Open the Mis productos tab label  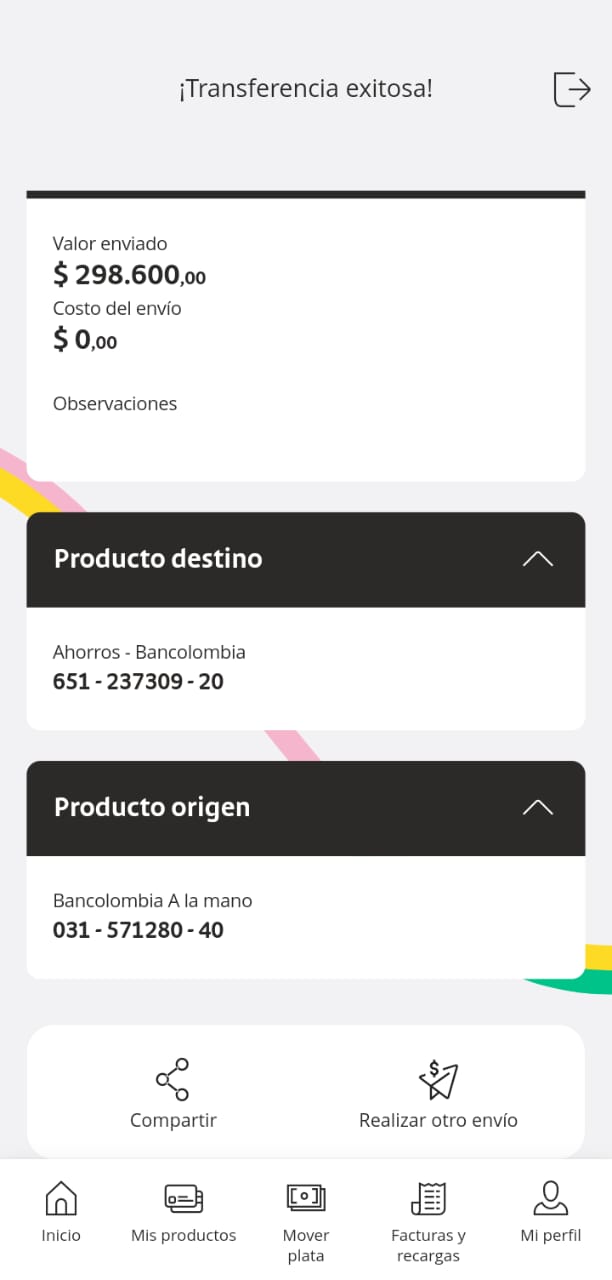click(x=184, y=1235)
